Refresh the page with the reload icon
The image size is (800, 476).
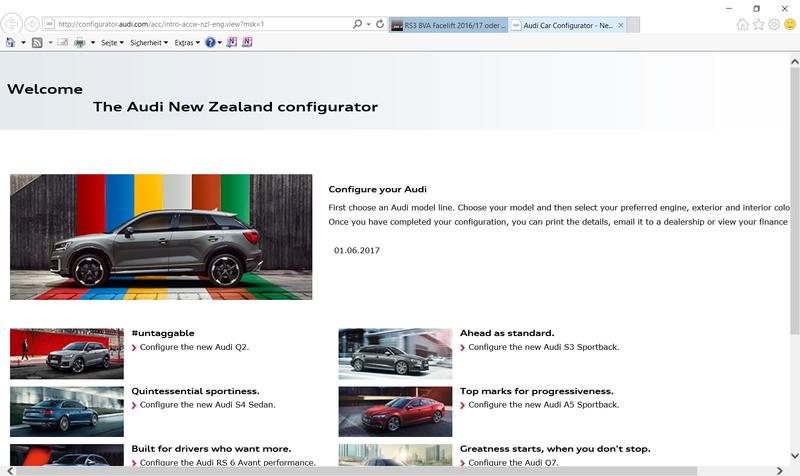click(x=380, y=23)
